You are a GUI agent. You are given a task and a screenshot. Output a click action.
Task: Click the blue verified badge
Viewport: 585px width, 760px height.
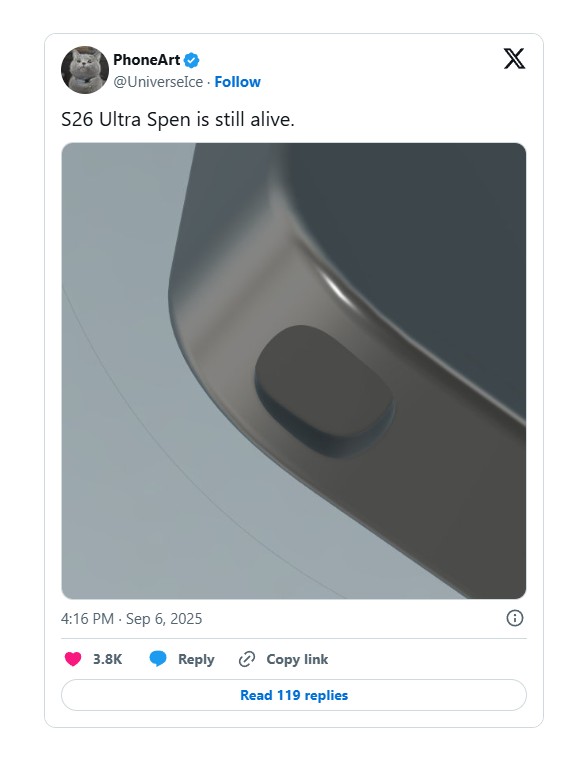[191, 60]
